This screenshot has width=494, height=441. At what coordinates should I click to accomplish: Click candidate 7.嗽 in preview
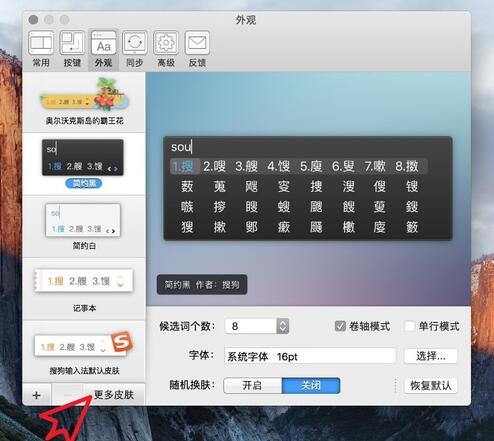tap(375, 166)
